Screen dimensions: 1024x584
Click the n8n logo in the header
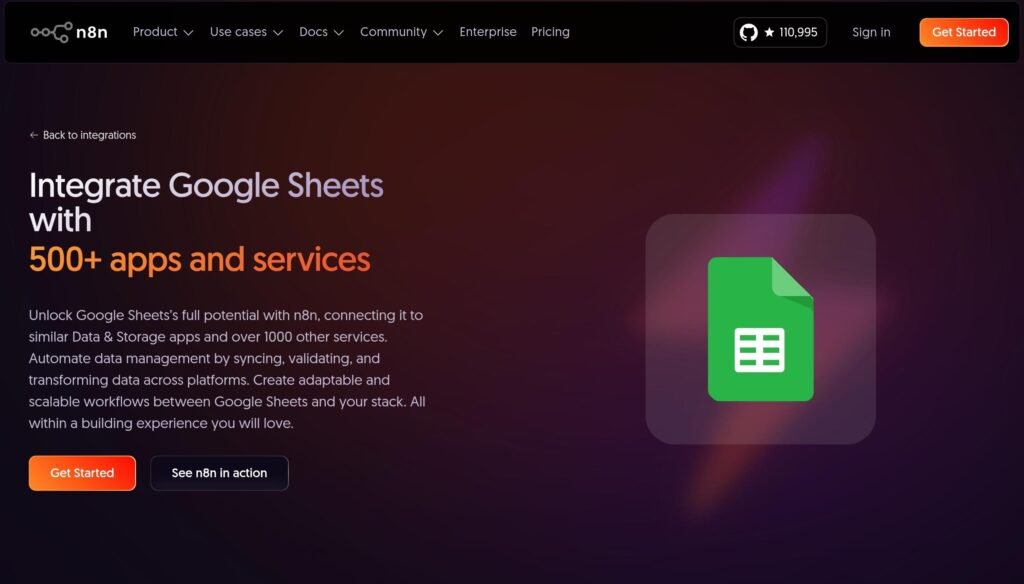coord(69,32)
